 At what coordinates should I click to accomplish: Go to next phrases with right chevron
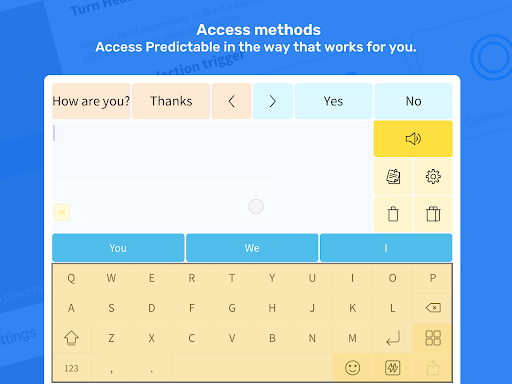(x=273, y=101)
